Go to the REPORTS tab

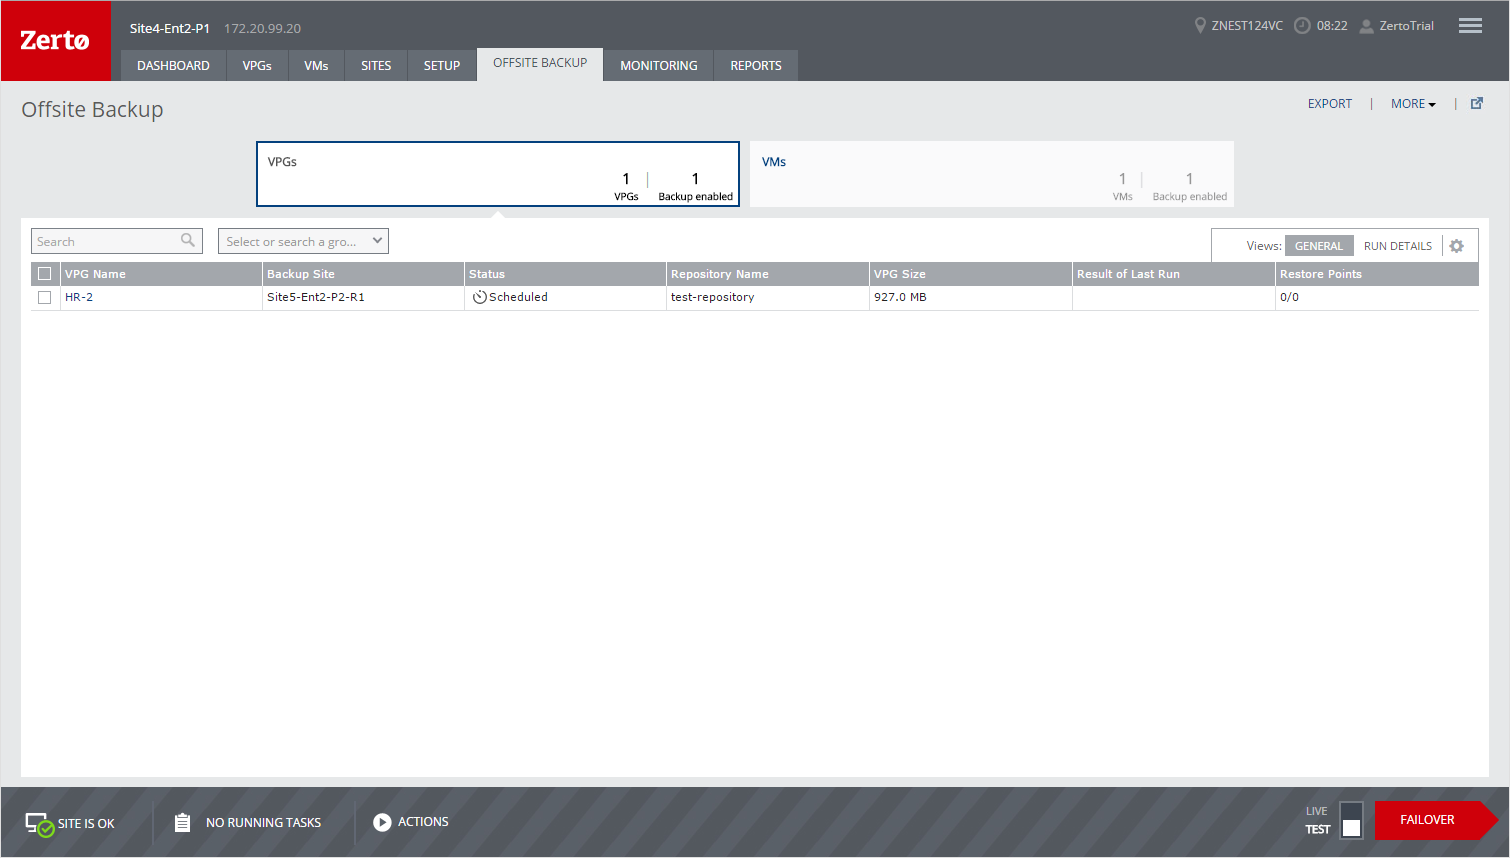tap(756, 65)
